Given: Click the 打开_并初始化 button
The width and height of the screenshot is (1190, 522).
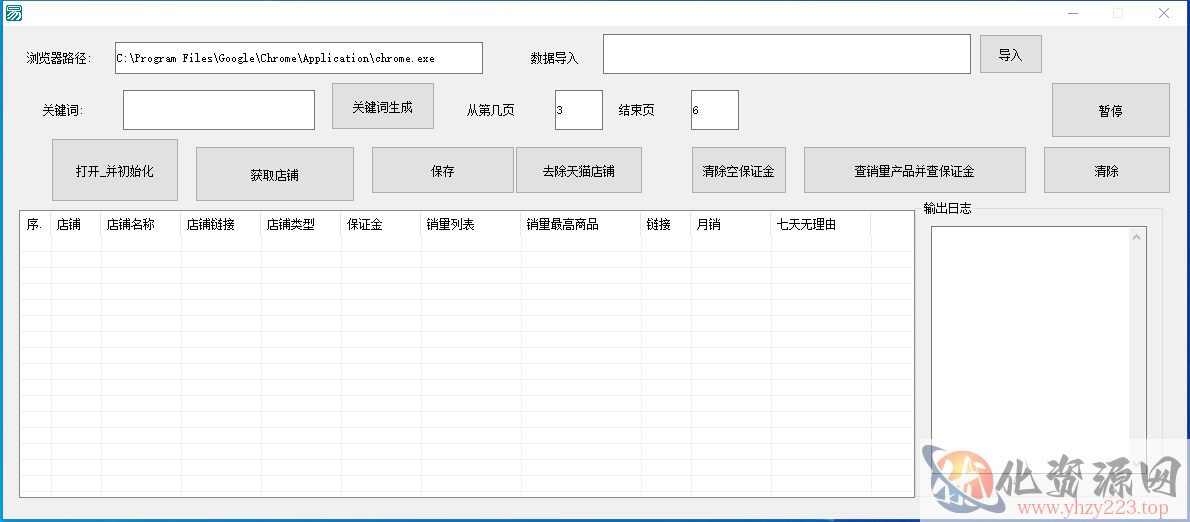Looking at the screenshot, I should (115, 170).
